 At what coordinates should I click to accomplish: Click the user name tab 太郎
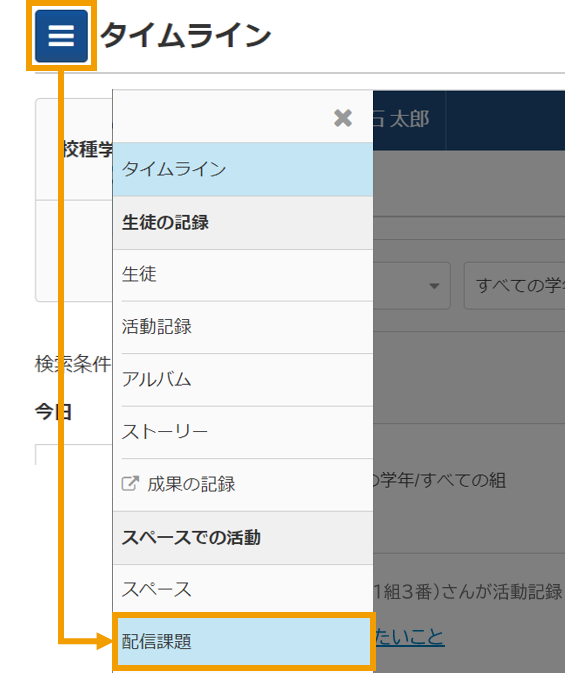(409, 120)
